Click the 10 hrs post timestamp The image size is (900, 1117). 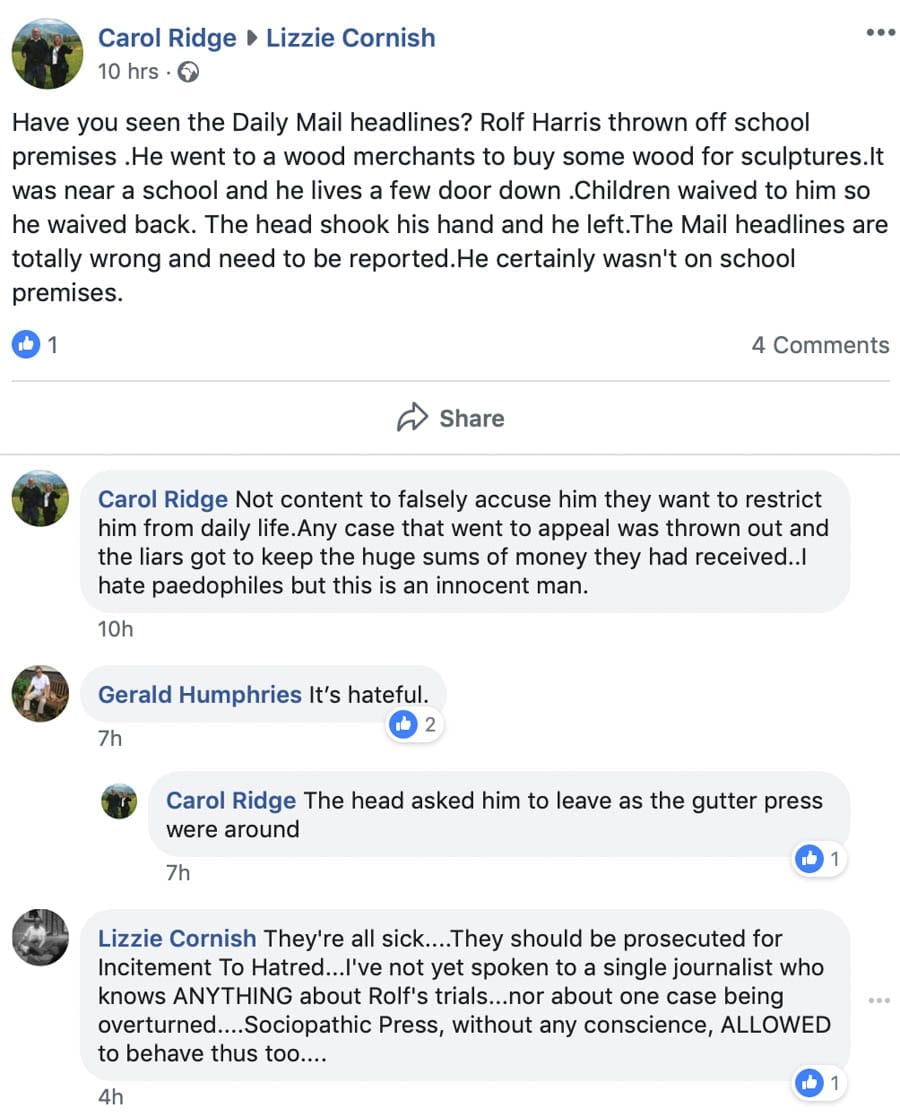[128, 72]
